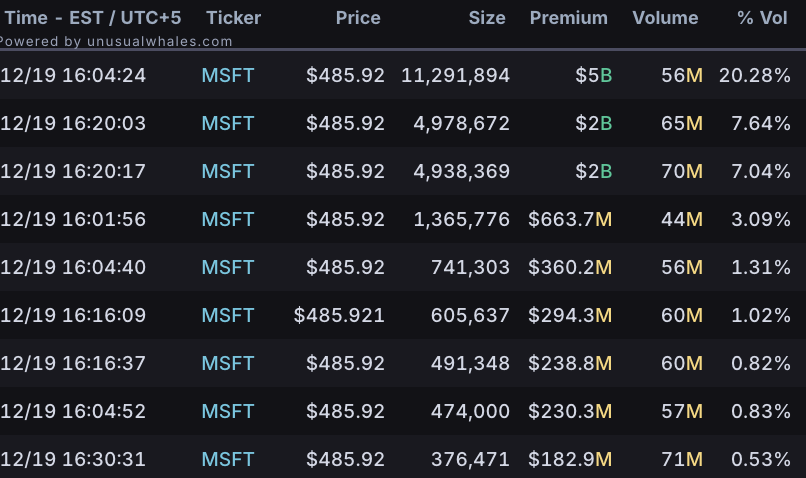Sort by the Premium column header
The width and height of the screenshot is (806, 478).
[x=569, y=18]
